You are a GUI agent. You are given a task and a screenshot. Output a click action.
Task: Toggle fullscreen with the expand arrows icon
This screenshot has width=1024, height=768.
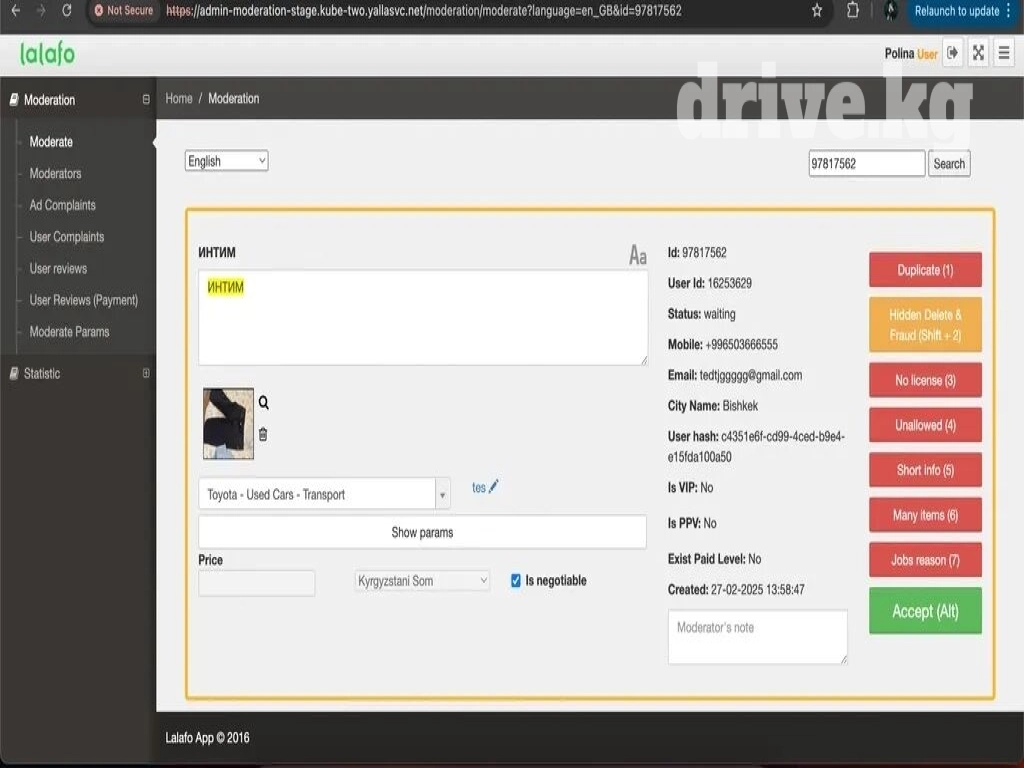979,54
